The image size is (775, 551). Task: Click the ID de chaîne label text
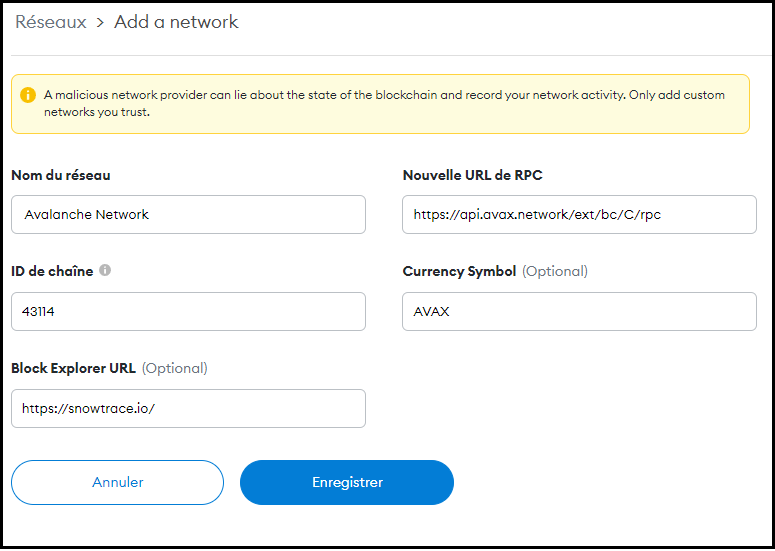[52, 271]
